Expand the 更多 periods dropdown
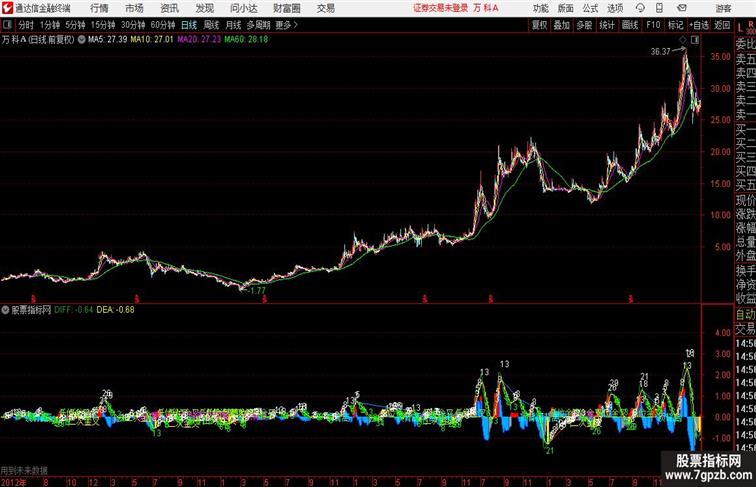Viewport: 756px width, 487px height. click(286, 25)
